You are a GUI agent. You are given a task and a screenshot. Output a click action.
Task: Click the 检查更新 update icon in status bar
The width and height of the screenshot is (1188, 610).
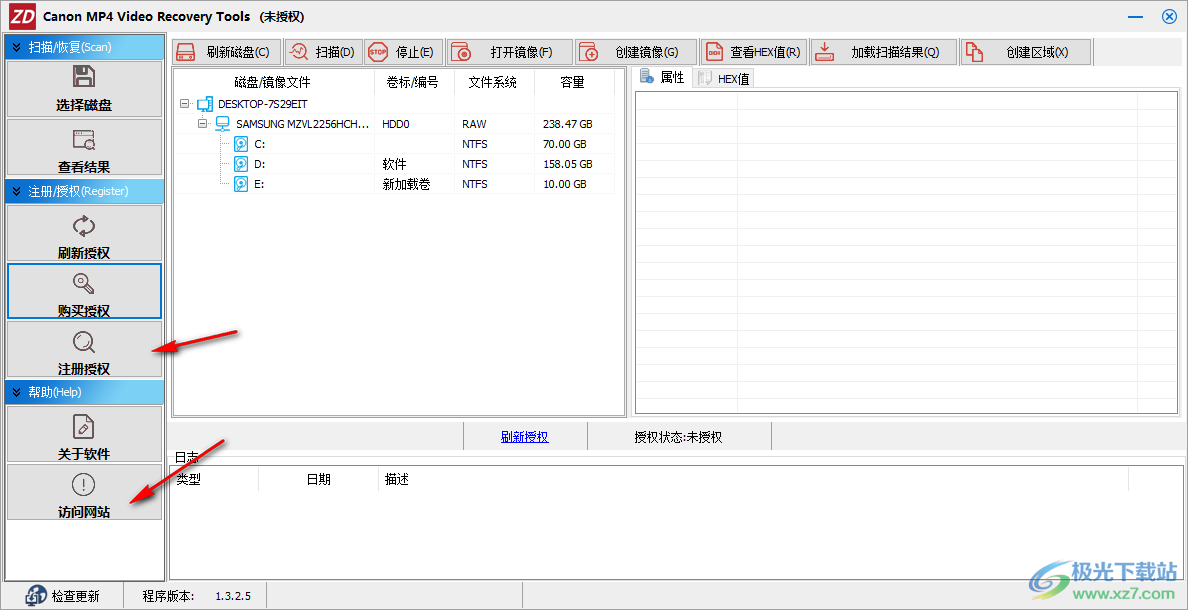tap(35, 596)
